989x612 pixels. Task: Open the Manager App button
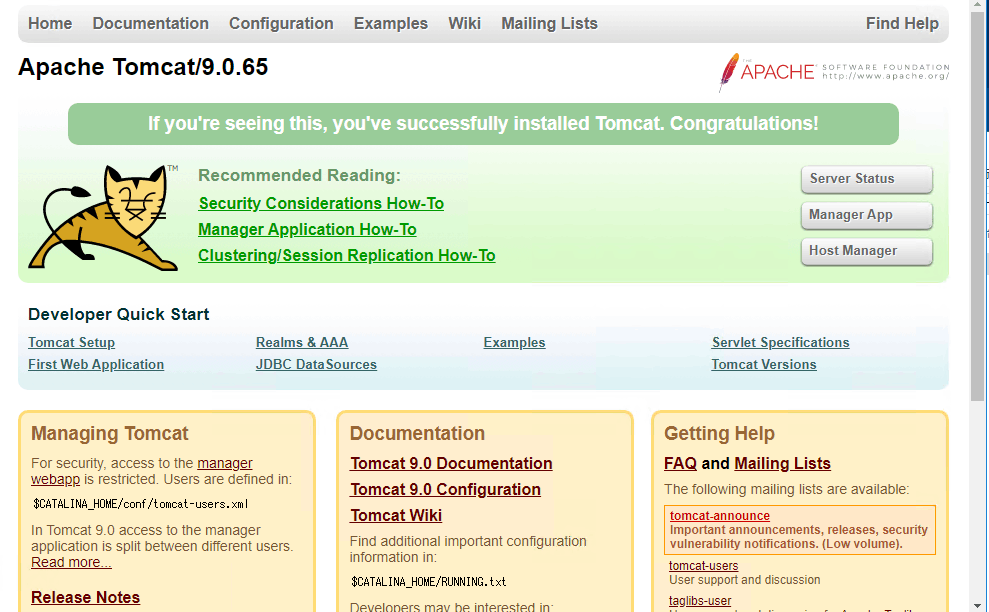coord(867,215)
